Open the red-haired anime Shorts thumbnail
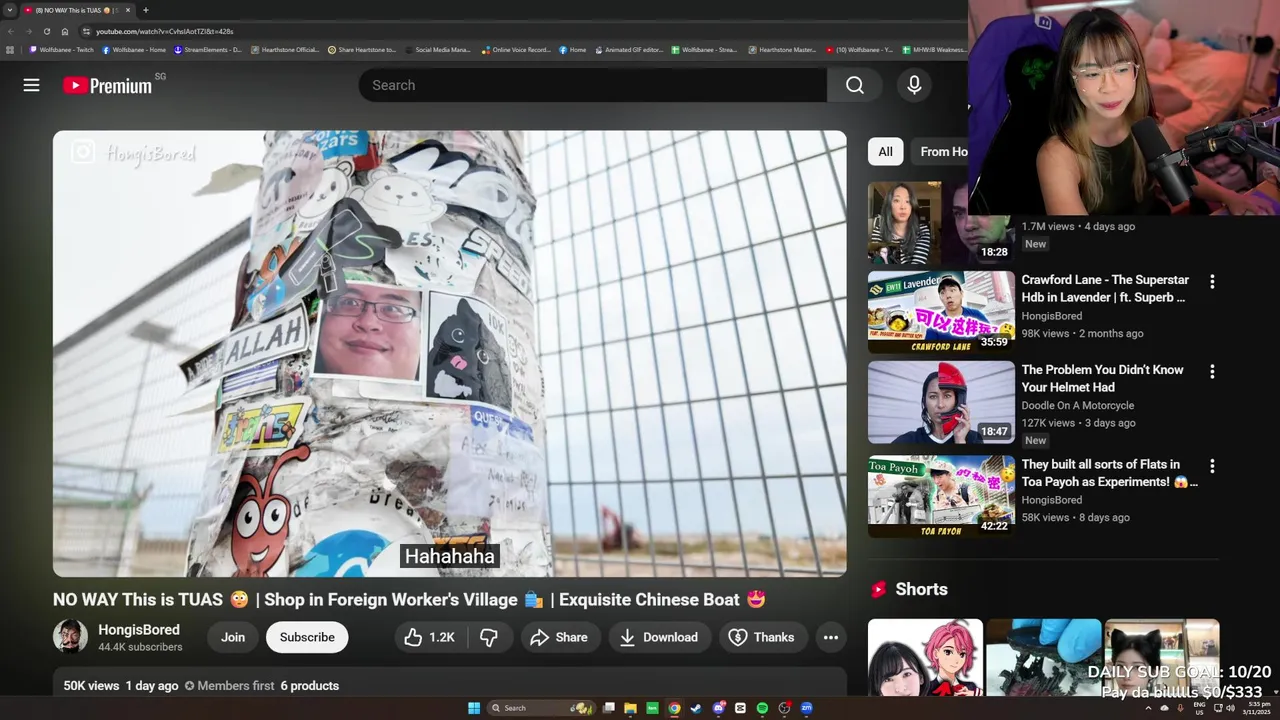1280x720 pixels. (x=925, y=658)
